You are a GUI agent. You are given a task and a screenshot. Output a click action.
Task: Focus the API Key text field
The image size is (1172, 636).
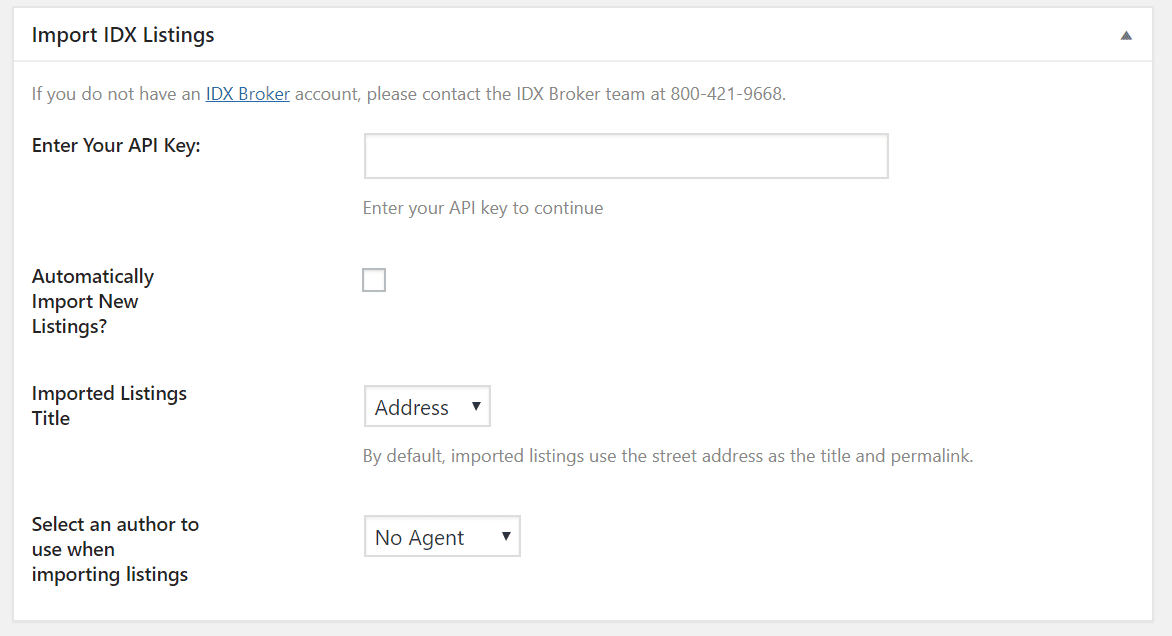[x=626, y=156]
